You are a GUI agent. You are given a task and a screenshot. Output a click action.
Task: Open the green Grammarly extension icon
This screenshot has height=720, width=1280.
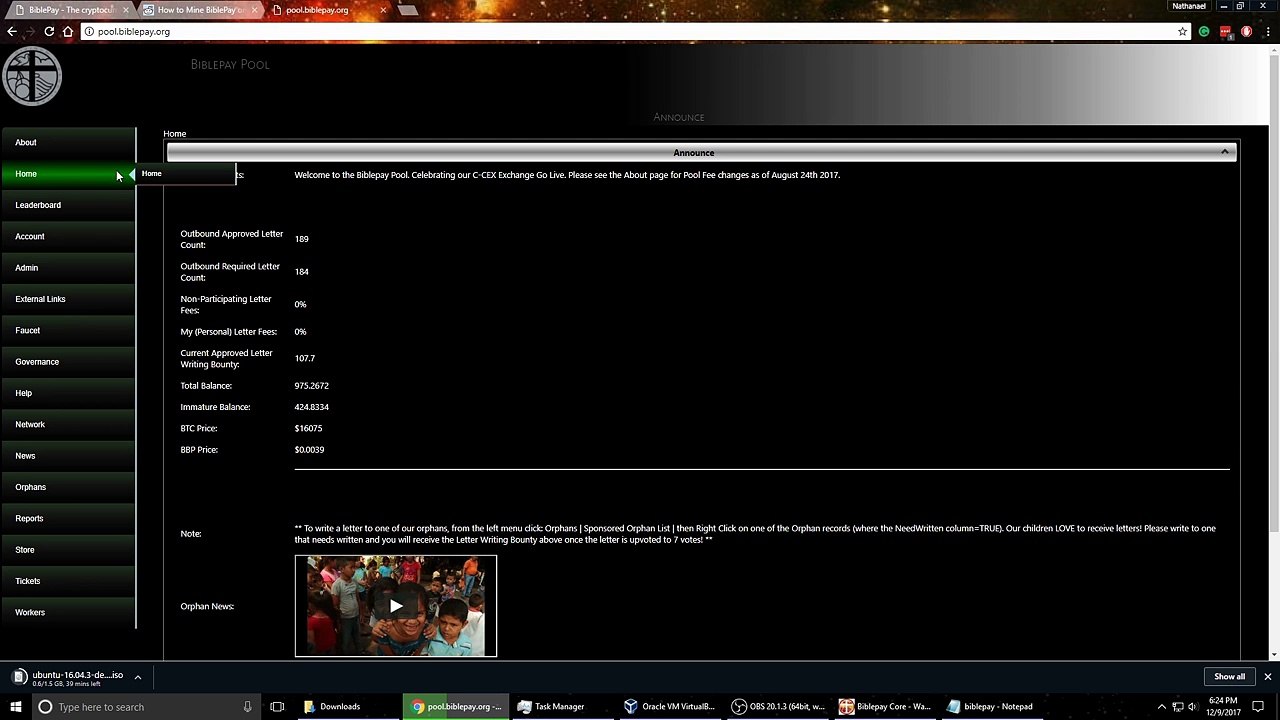(1204, 32)
